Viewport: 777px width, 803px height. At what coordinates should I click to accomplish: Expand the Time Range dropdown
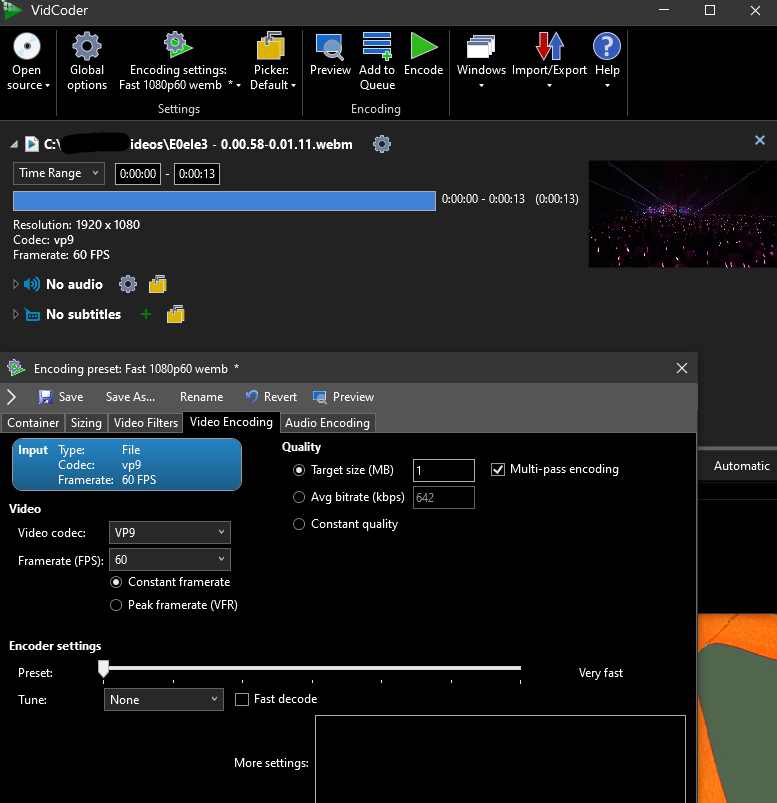[59, 173]
